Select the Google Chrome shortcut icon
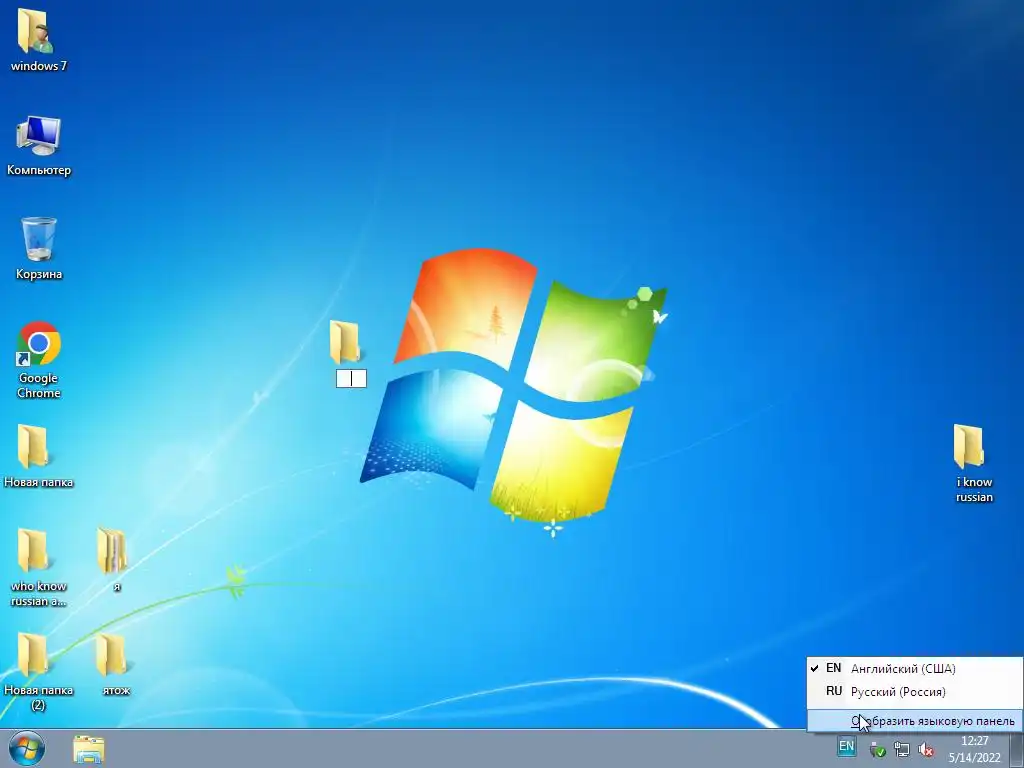1024x768 pixels. 39,344
